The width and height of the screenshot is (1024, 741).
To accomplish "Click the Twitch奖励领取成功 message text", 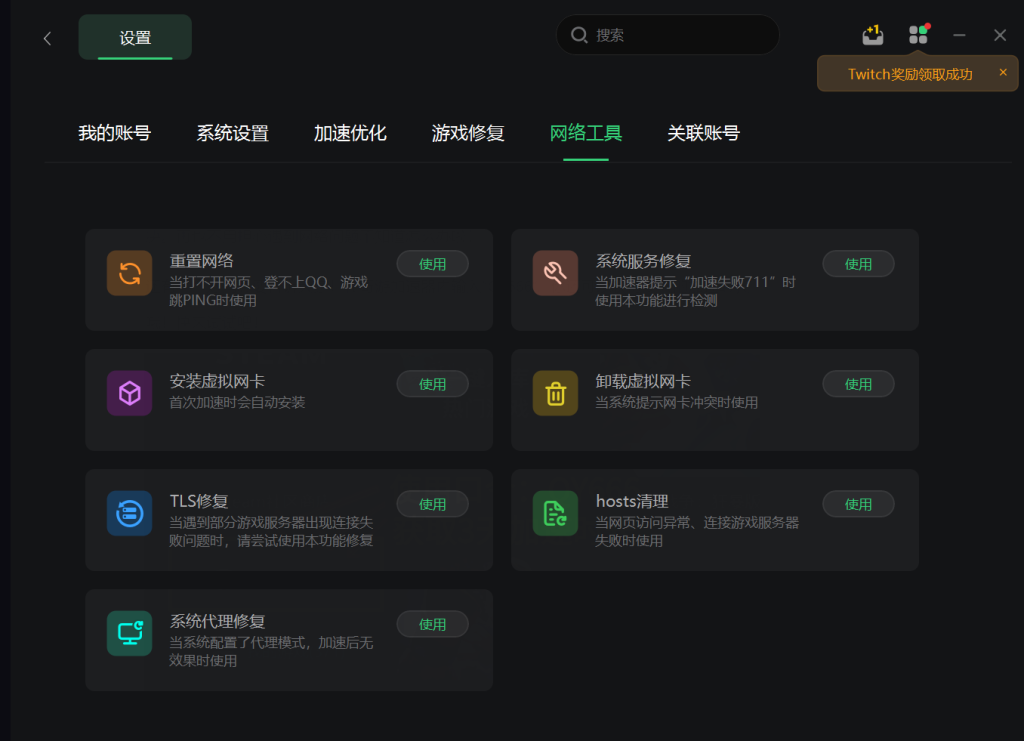I will (910, 74).
